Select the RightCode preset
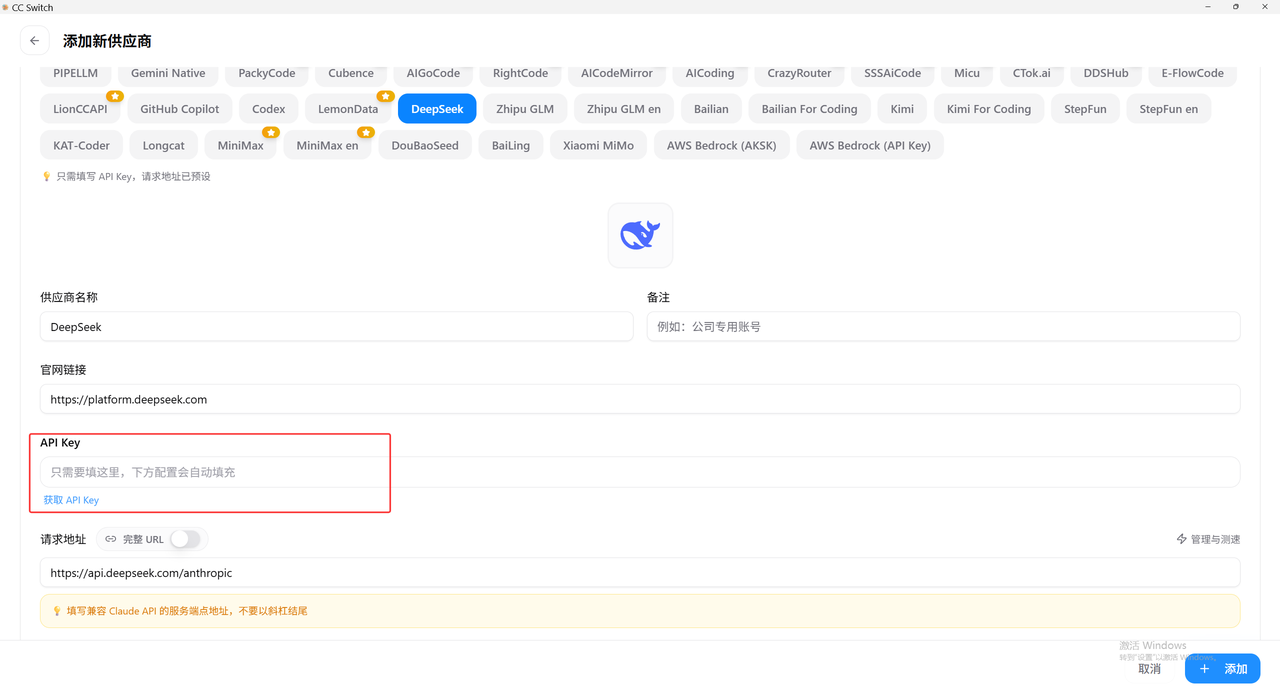This screenshot has height=696, width=1280. tap(520, 73)
